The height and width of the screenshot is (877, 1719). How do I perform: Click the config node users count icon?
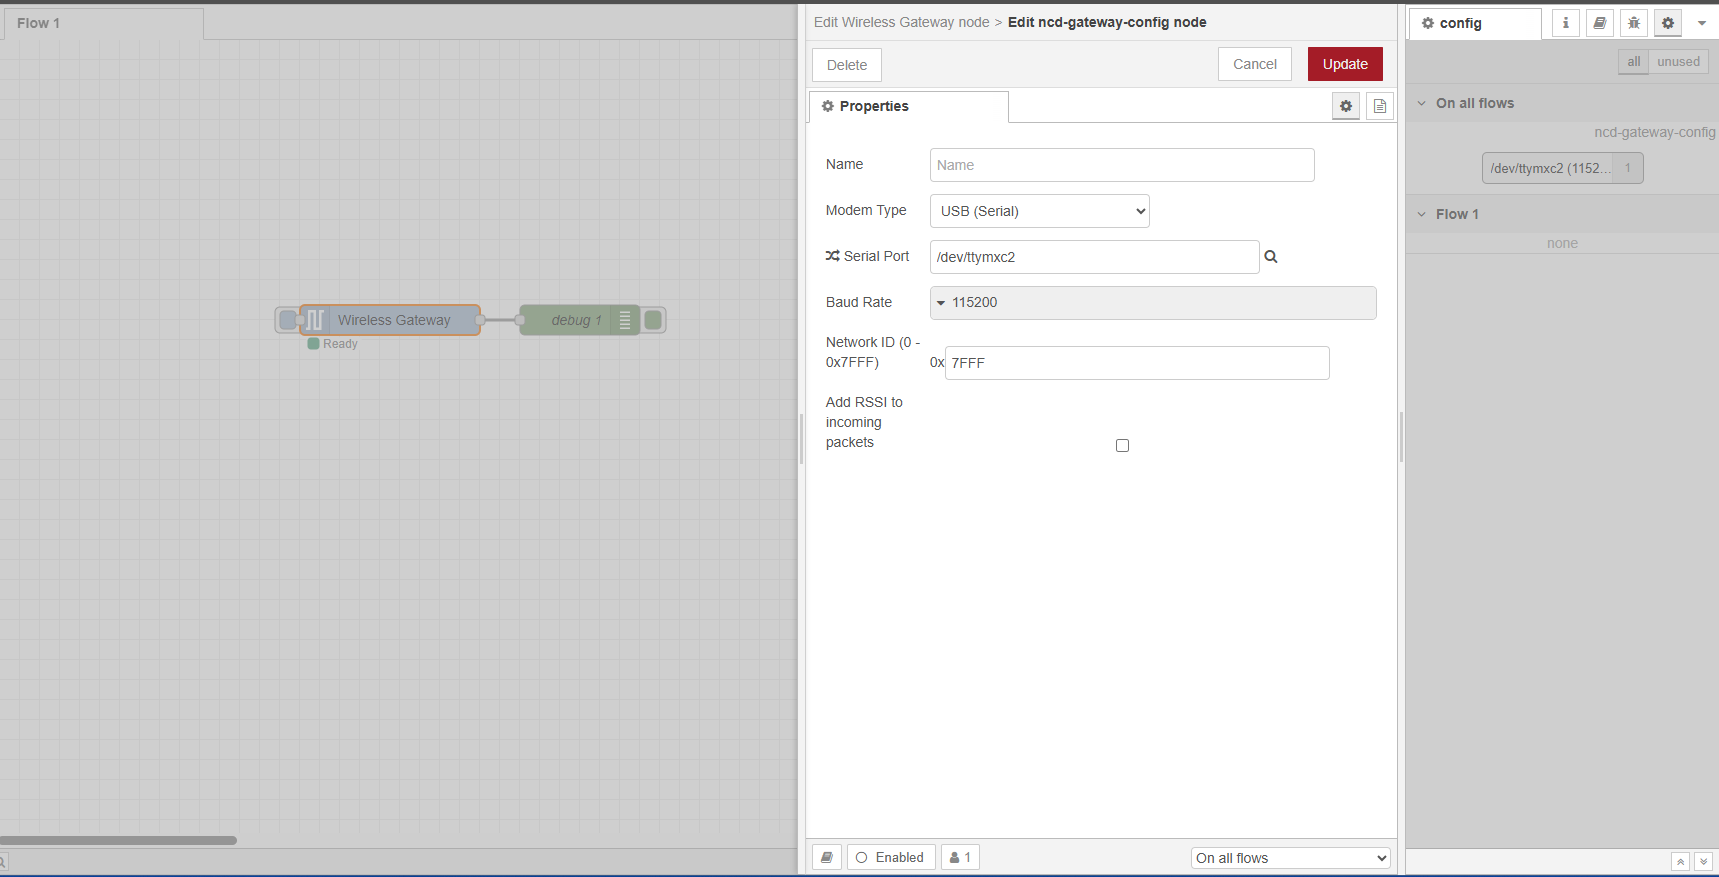coord(960,857)
